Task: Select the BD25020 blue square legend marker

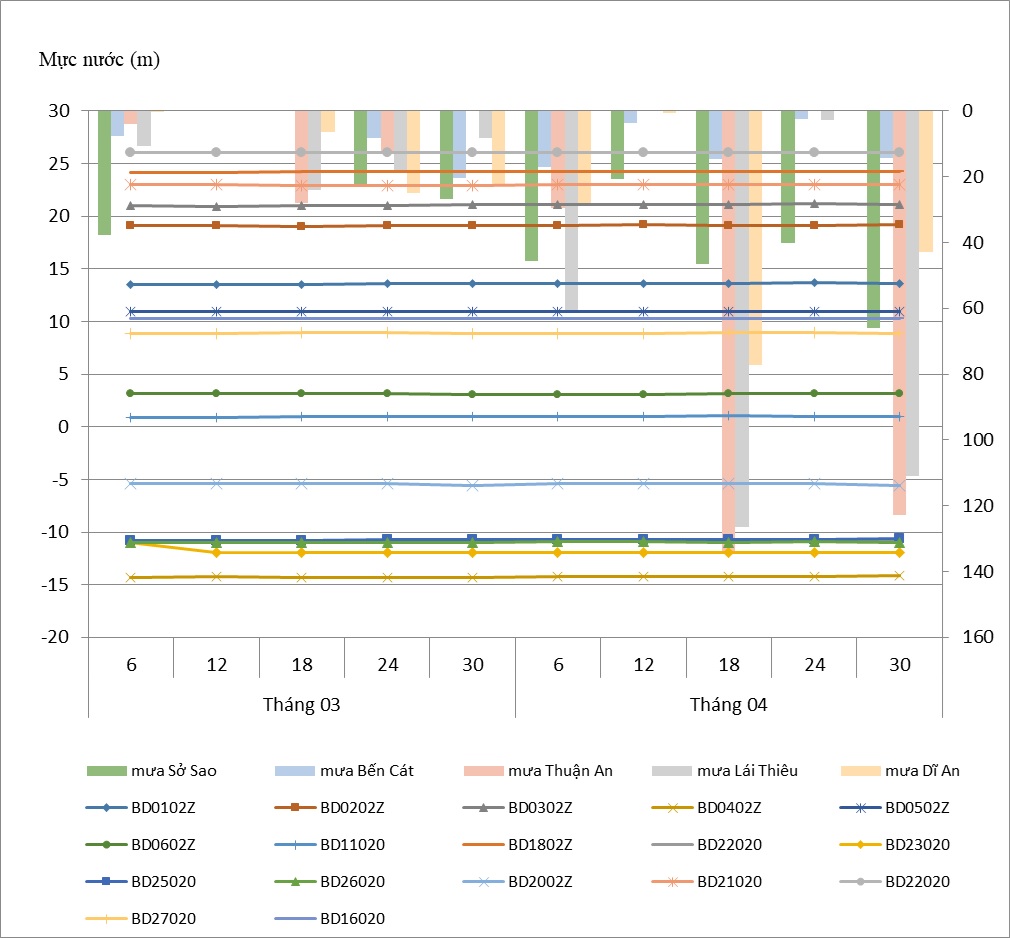Action: [106, 881]
